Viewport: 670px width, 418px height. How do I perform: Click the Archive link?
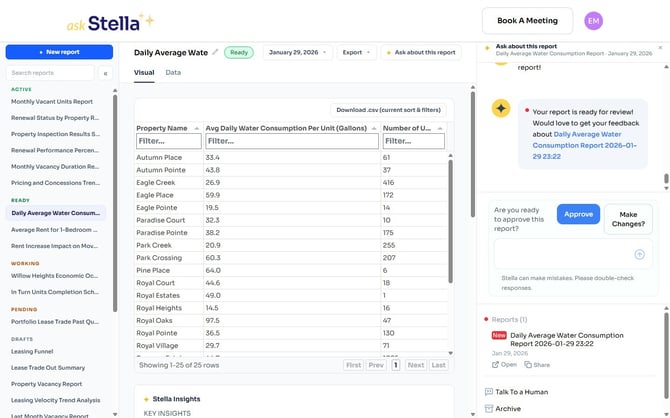click(x=508, y=408)
